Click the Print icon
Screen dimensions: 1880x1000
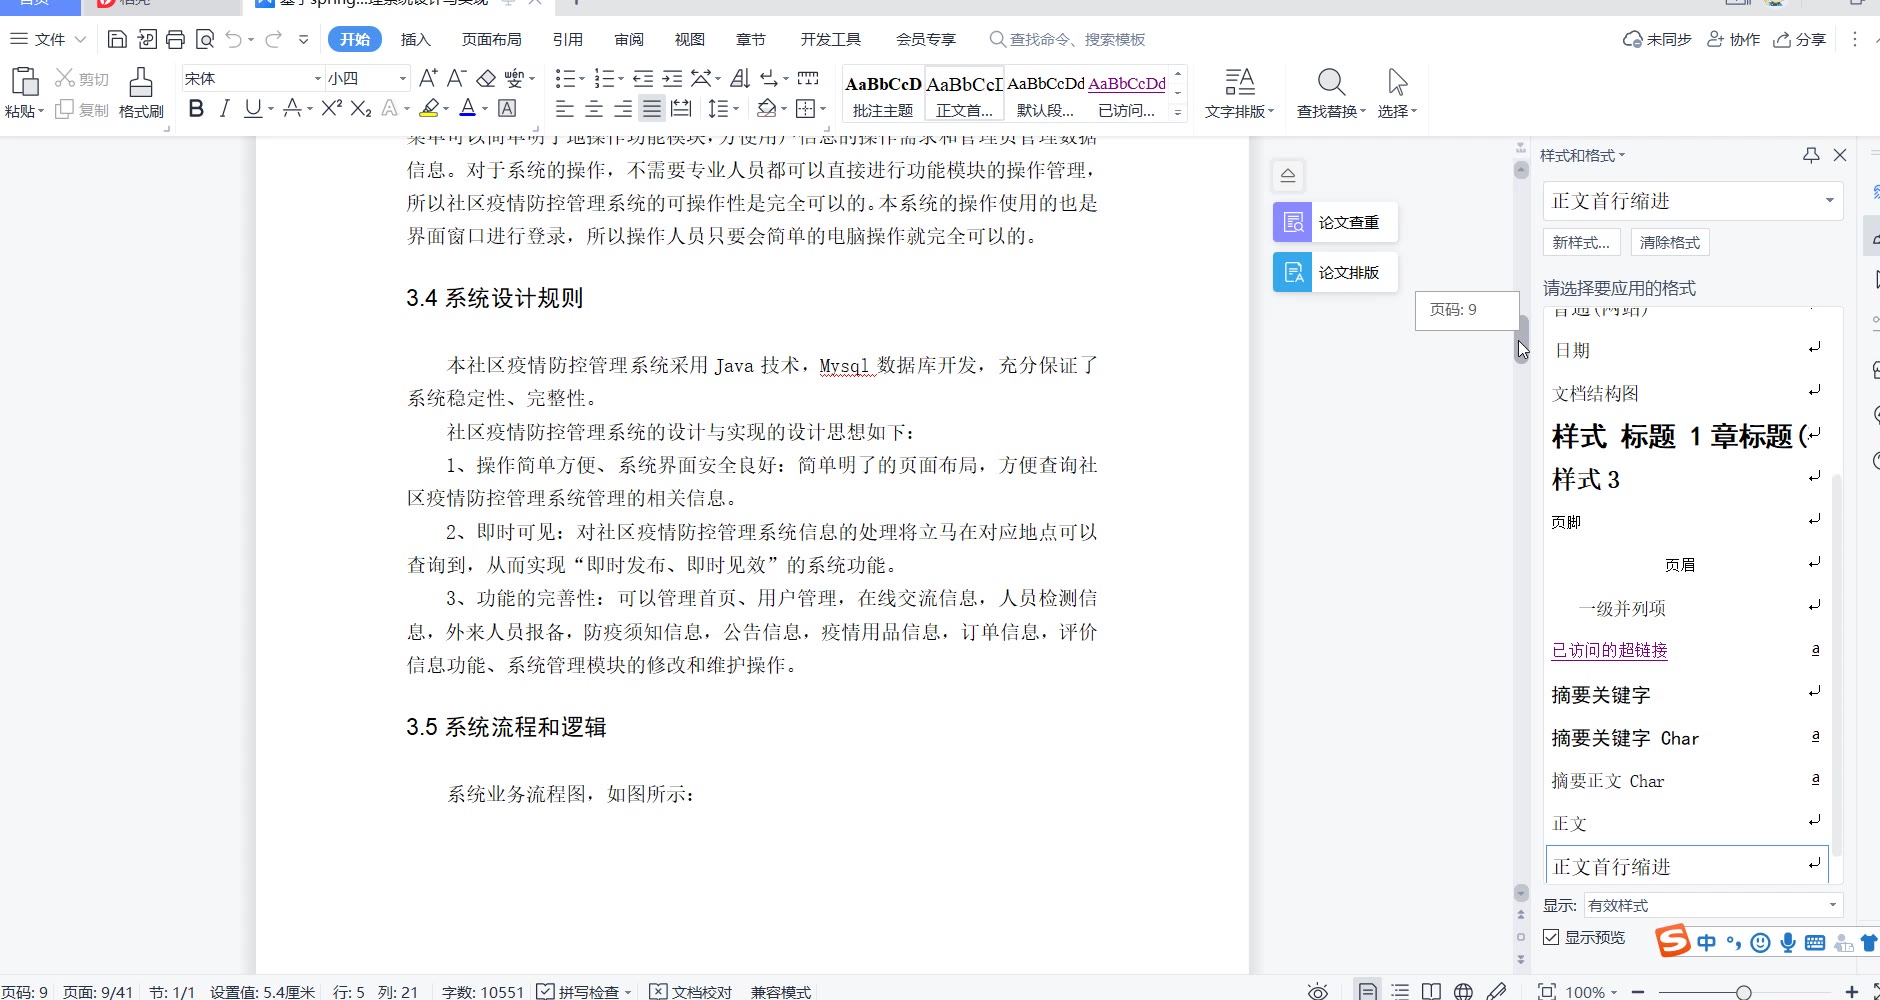click(x=175, y=39)
